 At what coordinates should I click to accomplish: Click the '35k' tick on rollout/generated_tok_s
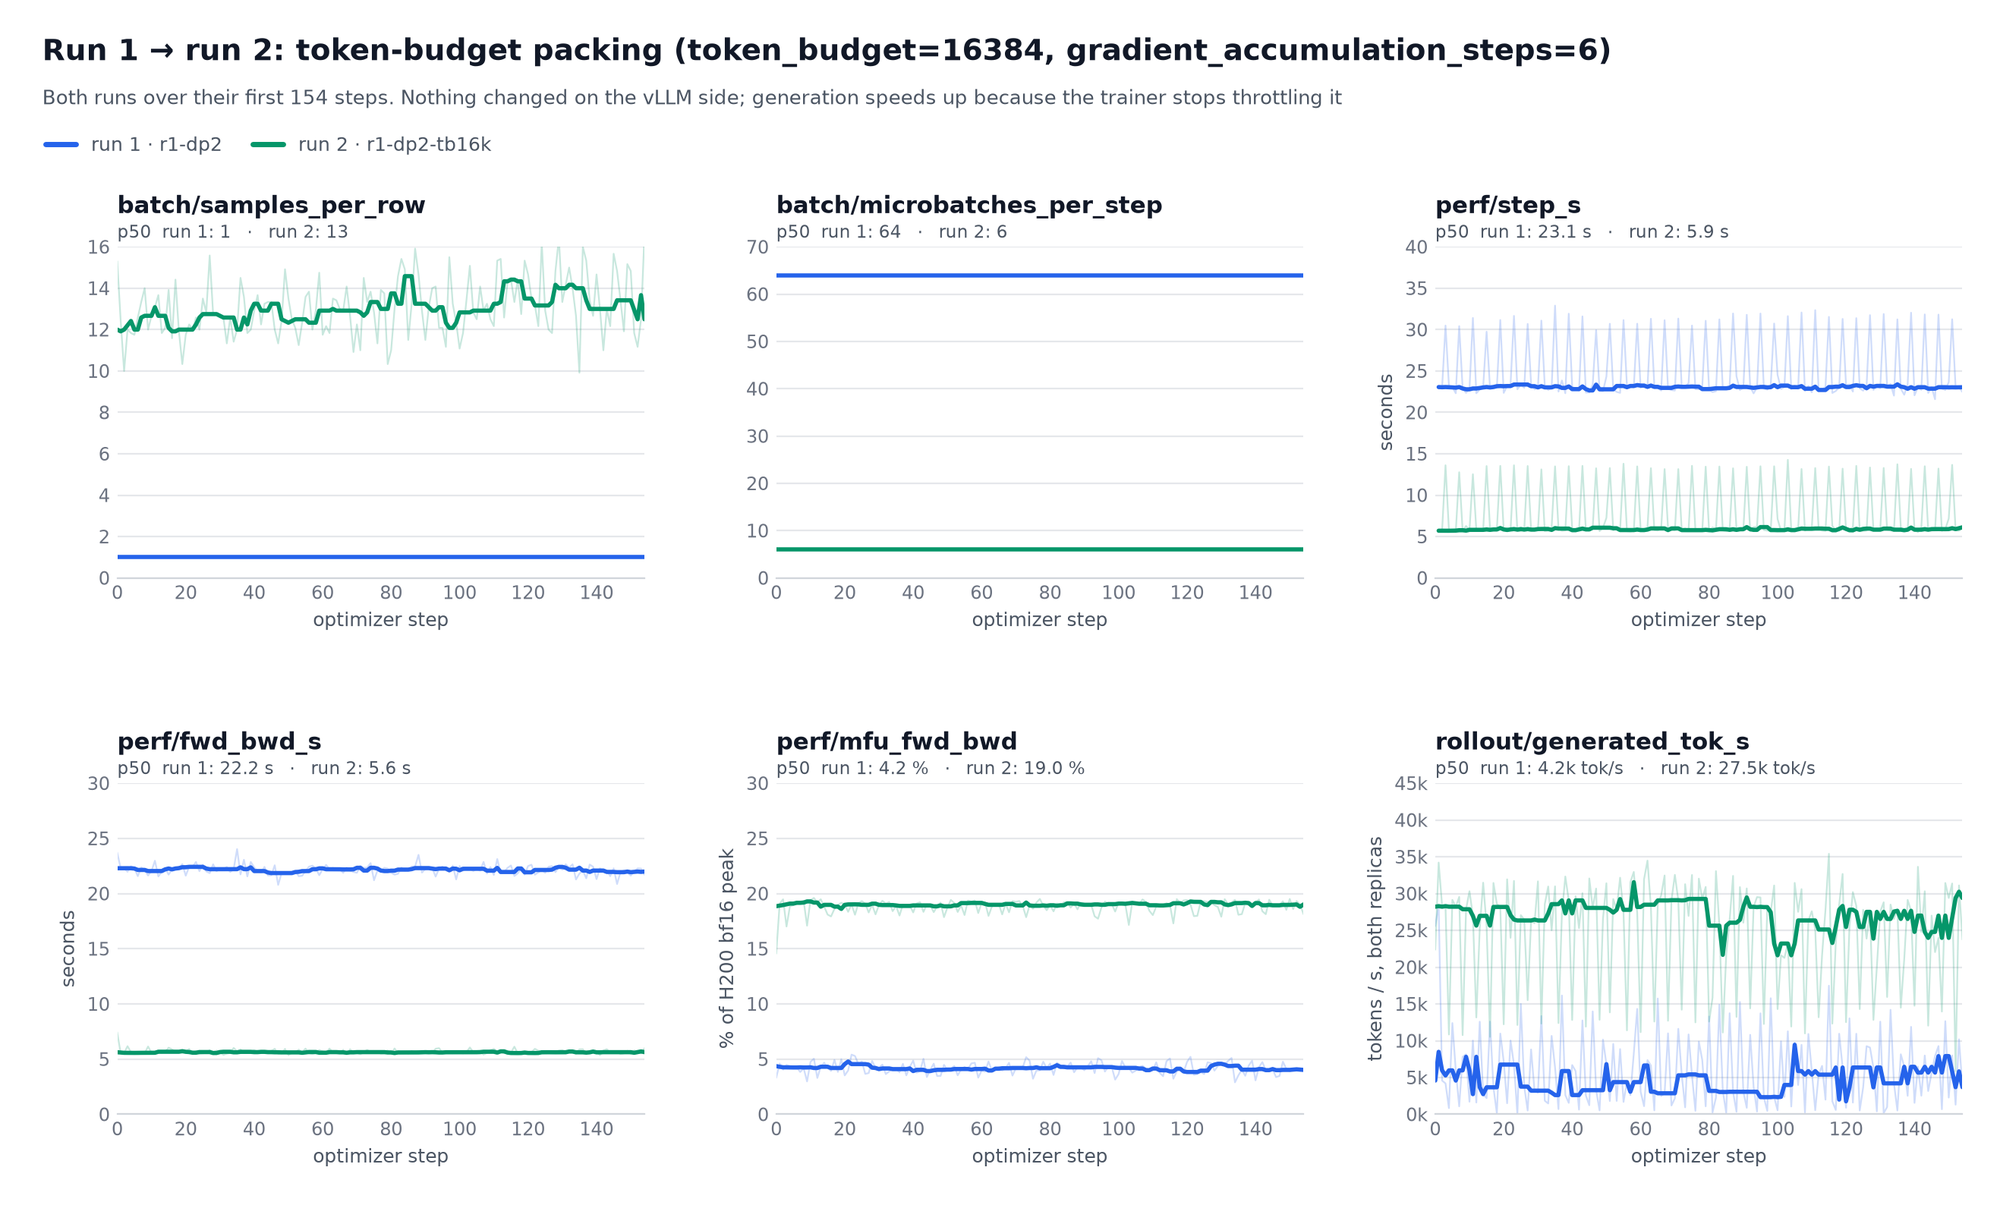(x=1411, y=857)
